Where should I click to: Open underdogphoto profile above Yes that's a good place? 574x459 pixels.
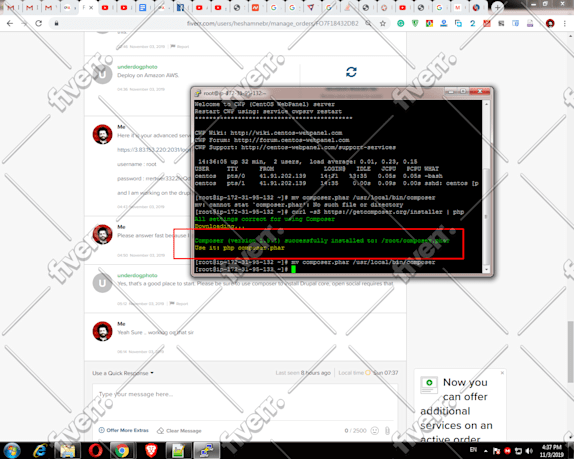[x=137, y=275]
